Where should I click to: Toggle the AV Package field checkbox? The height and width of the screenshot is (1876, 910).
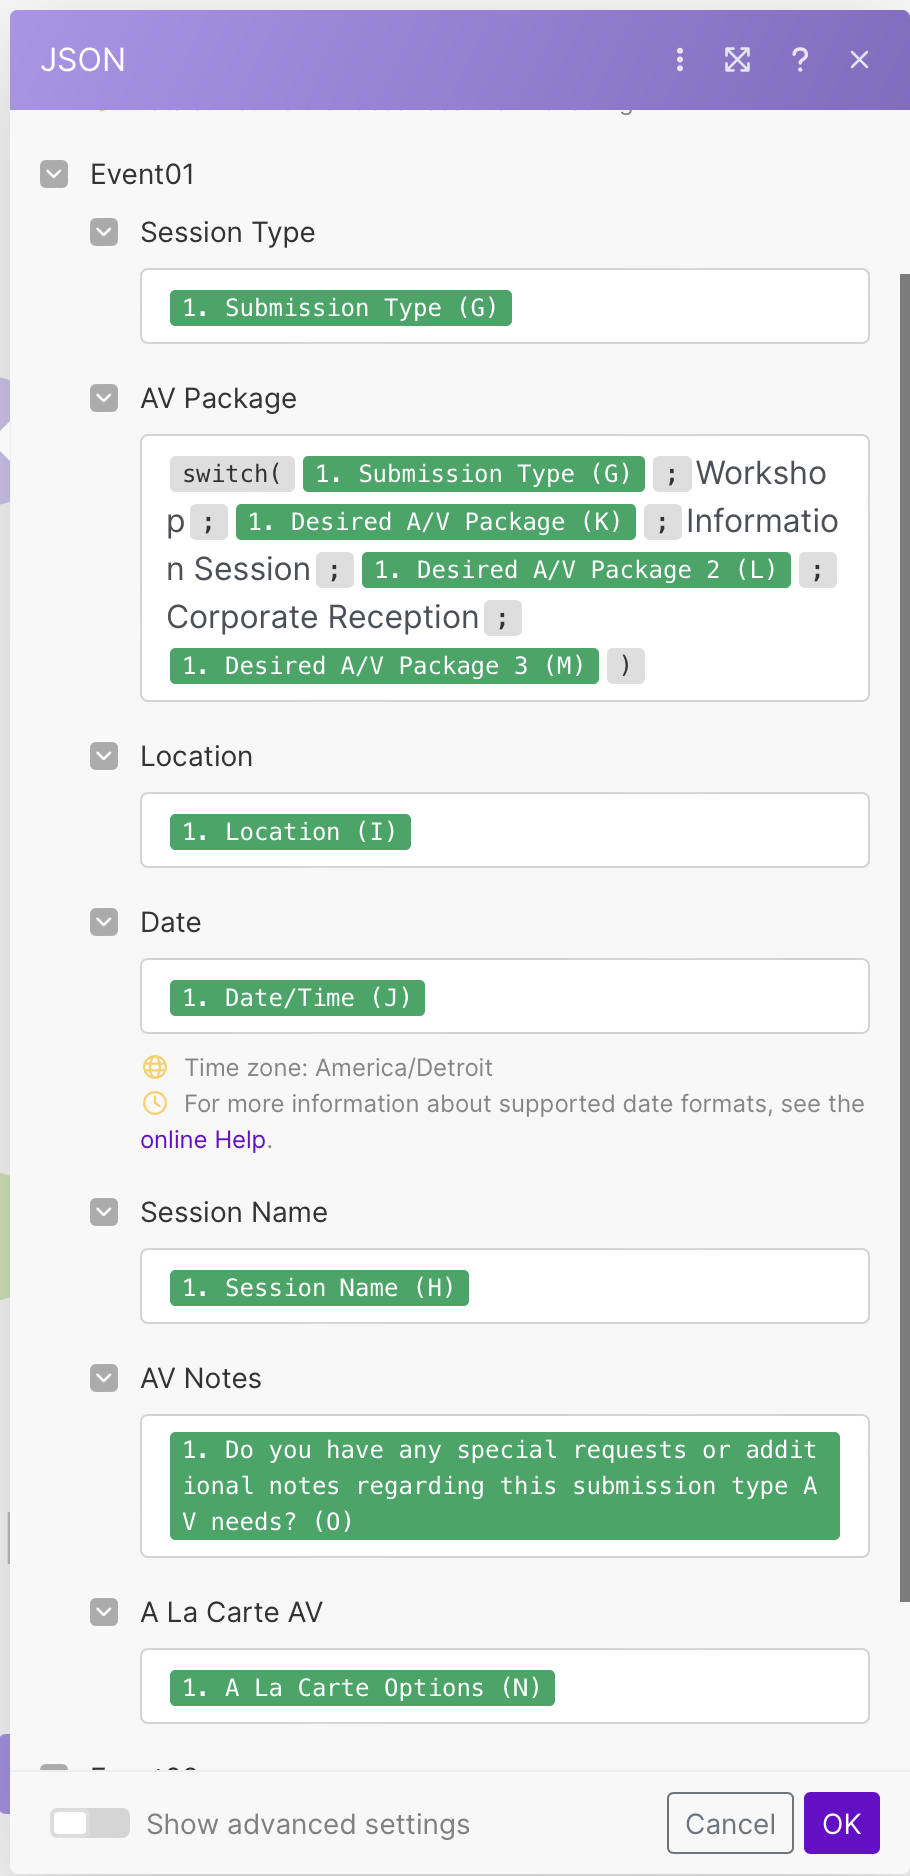[x=104, y=398]
